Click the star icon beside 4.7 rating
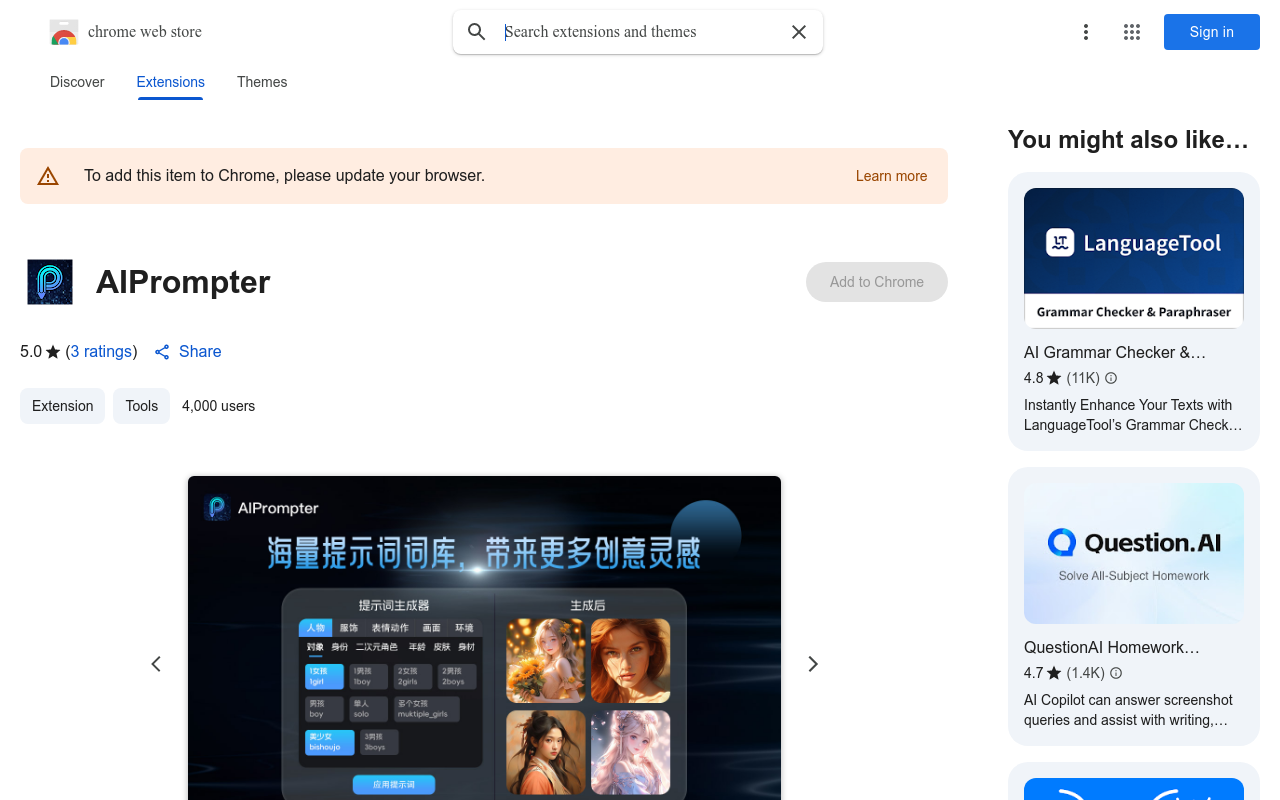Screen dimensions: 1280x800 [1054, 673]
